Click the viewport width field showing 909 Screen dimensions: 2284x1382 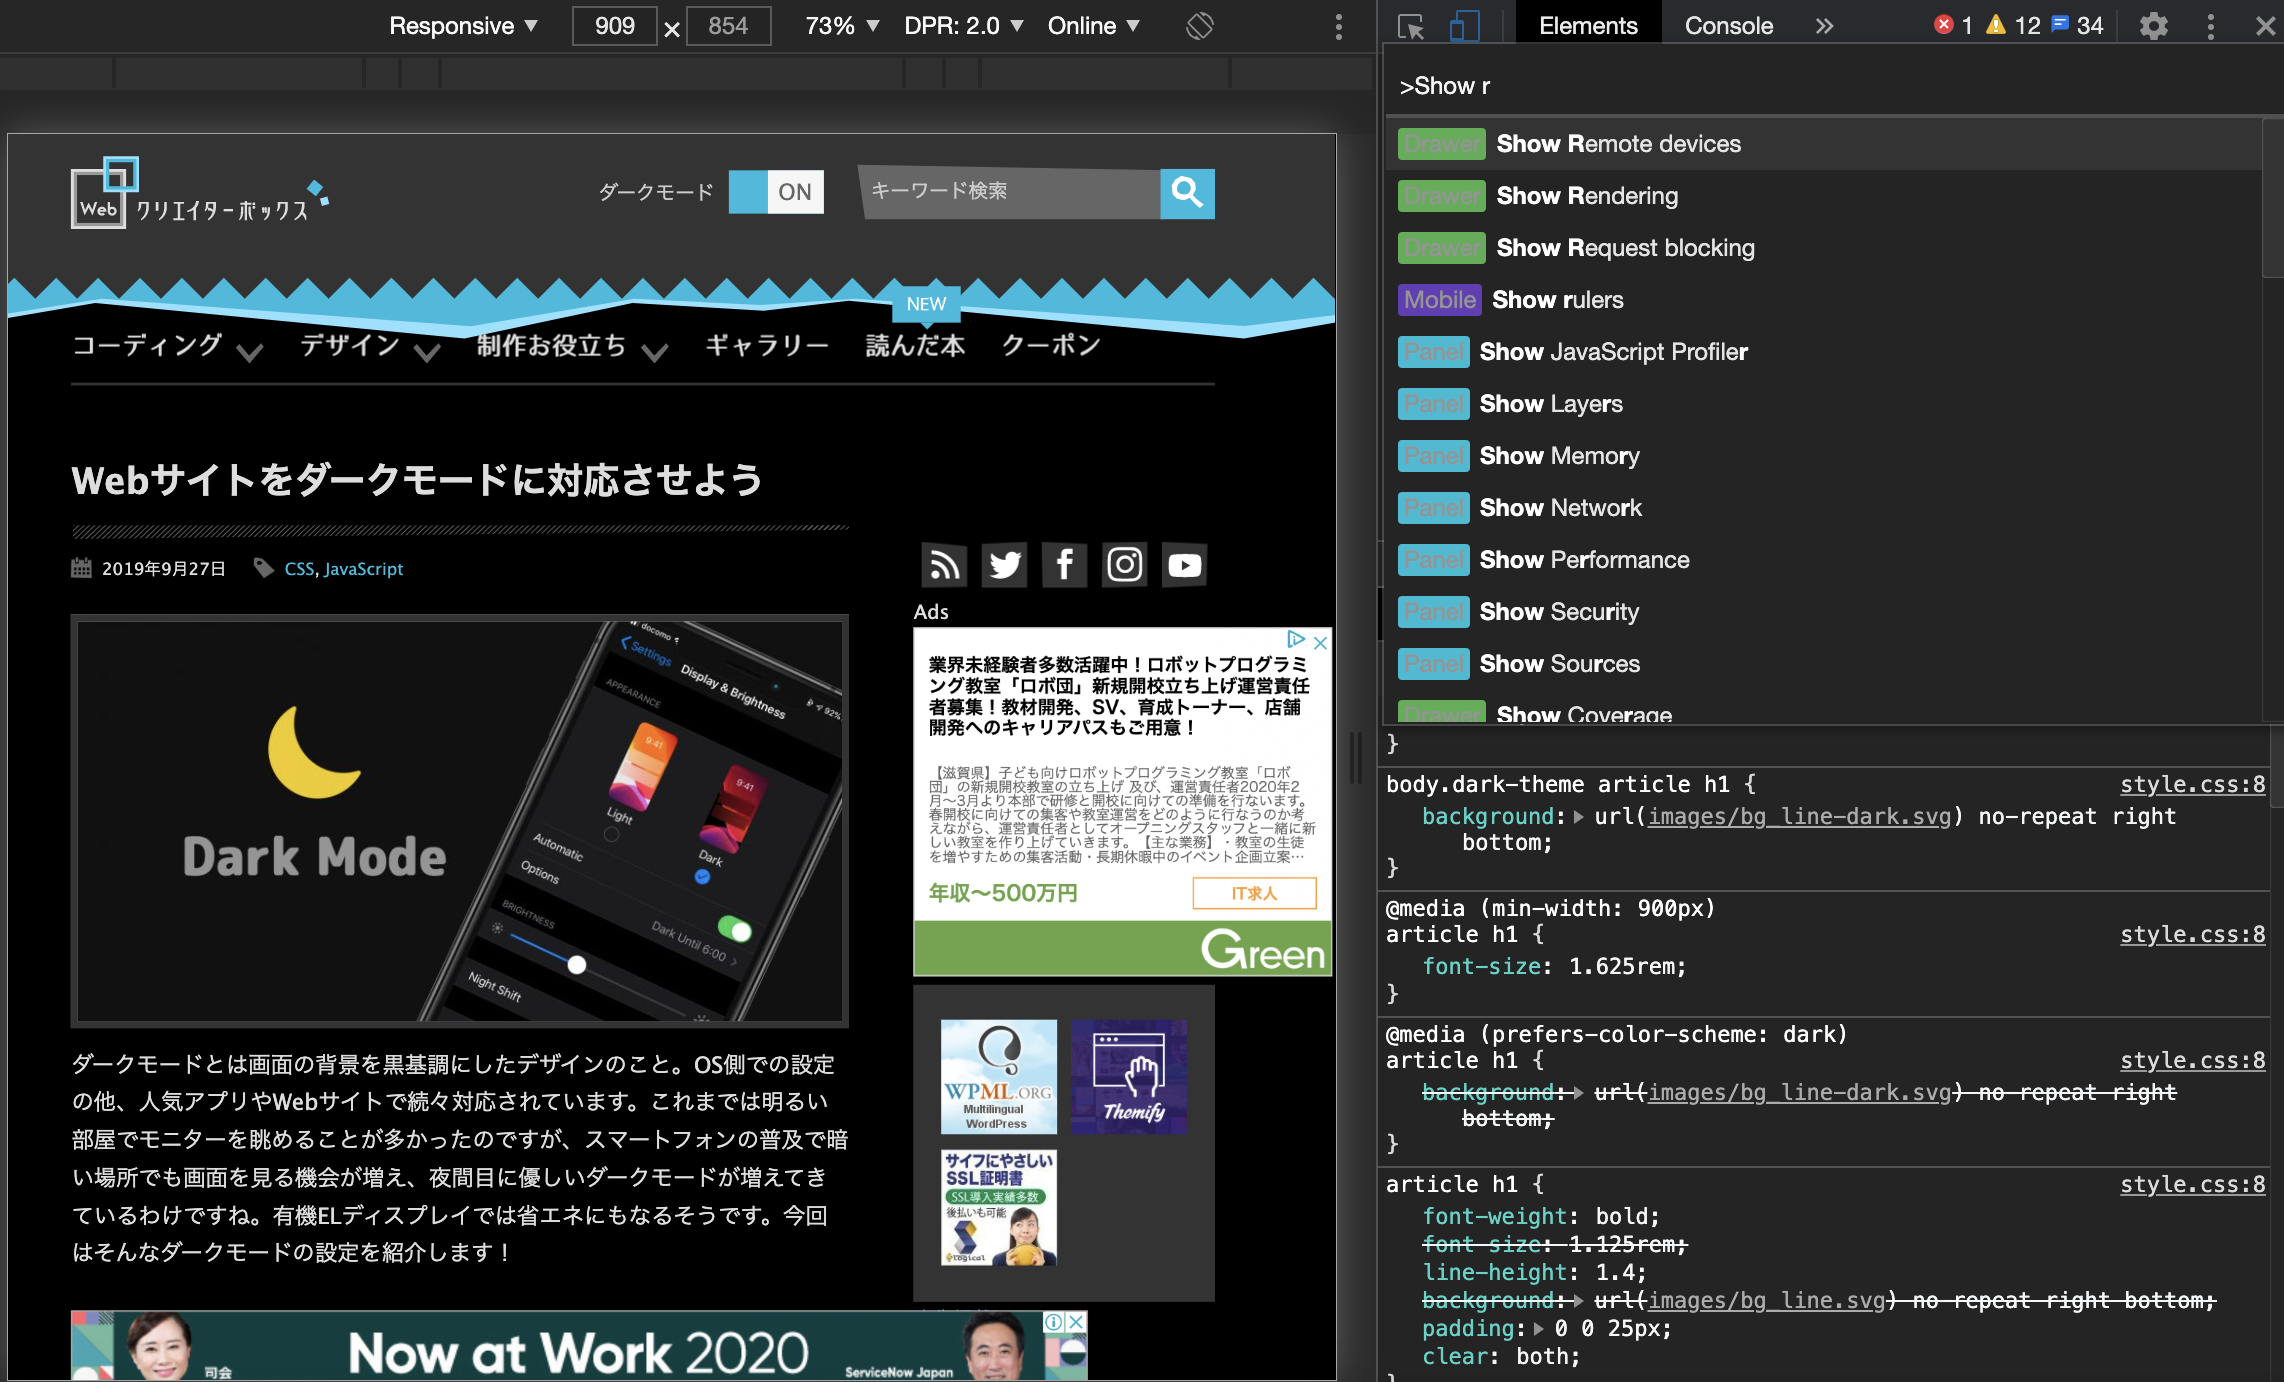[x=613, y=26]
